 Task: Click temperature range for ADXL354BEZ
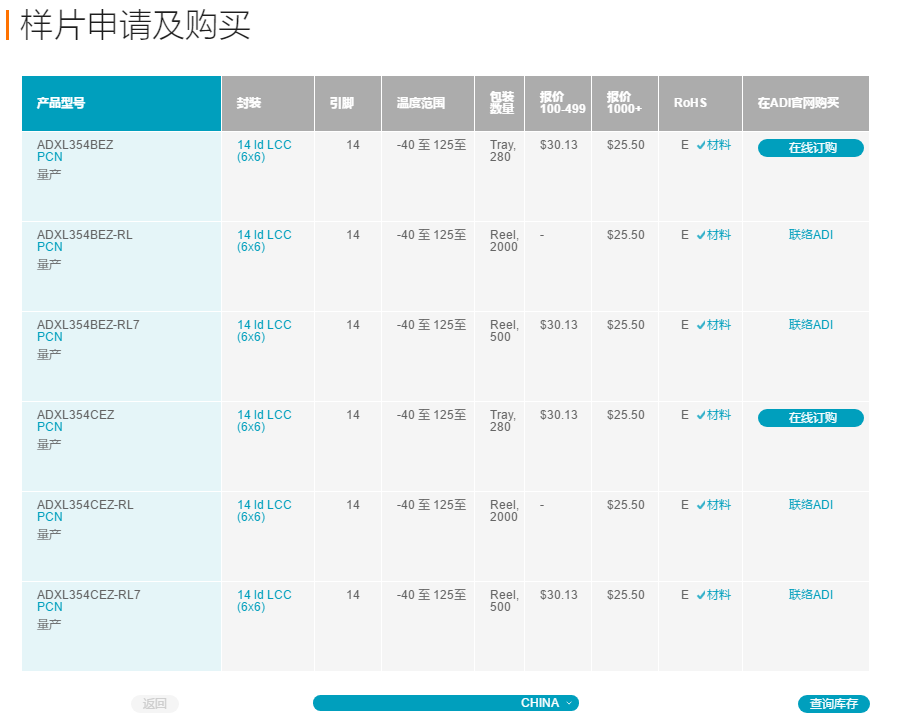click(431, 145)
